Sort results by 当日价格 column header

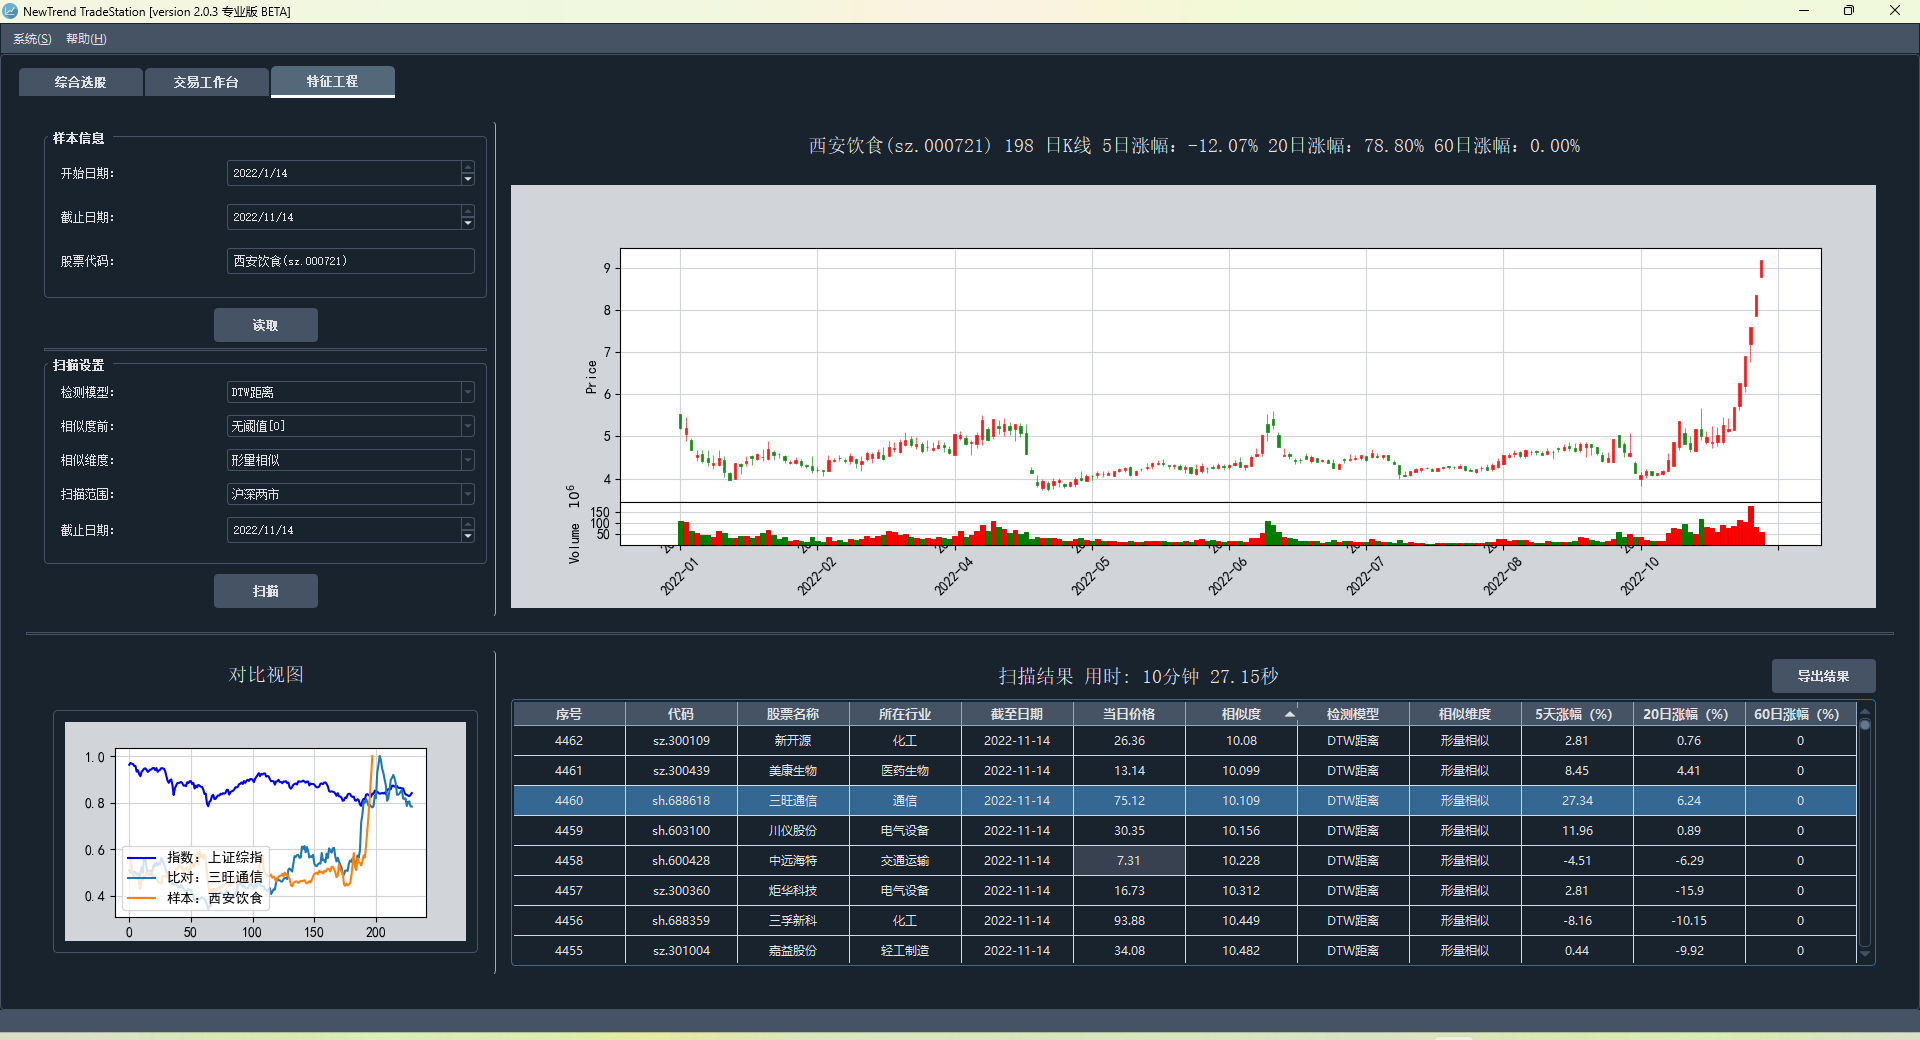[1128, 714]
